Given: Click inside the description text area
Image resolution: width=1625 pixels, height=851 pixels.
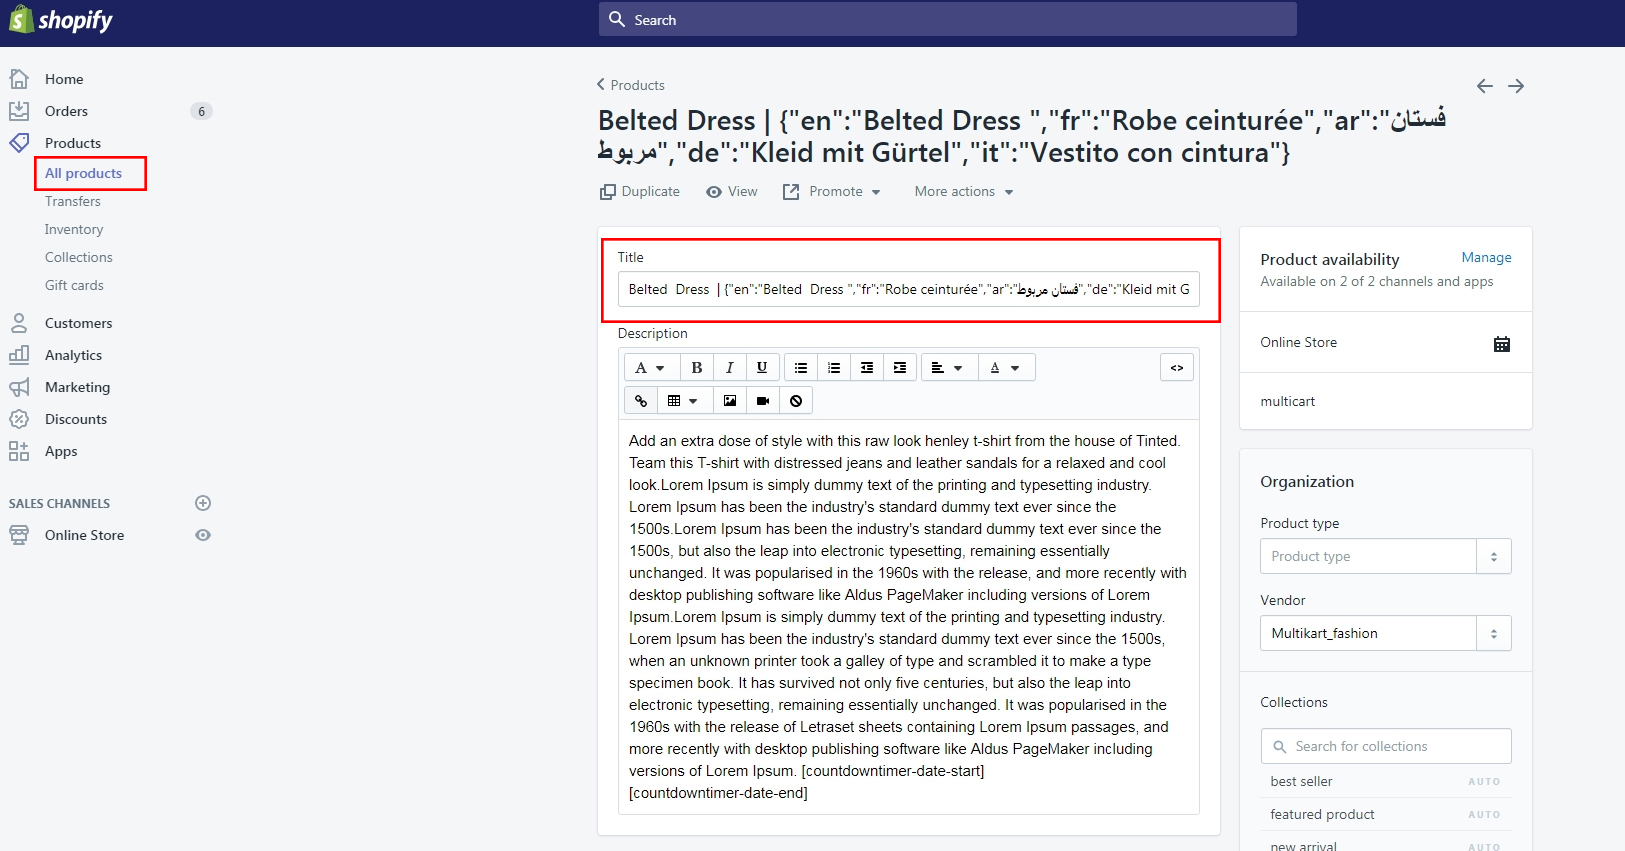Looking at the screenshot, I should click(908, 616).
